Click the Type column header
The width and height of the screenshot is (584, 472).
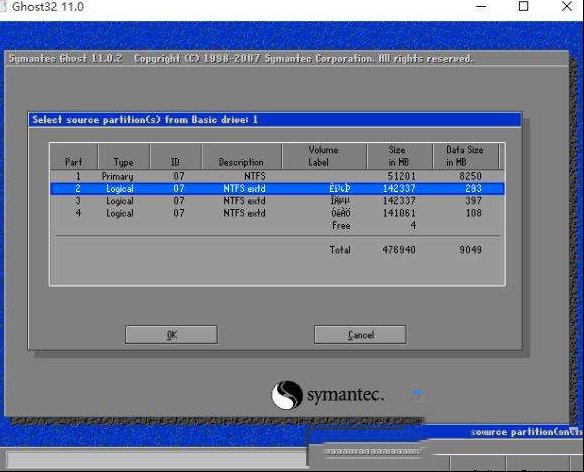point(124,156)
